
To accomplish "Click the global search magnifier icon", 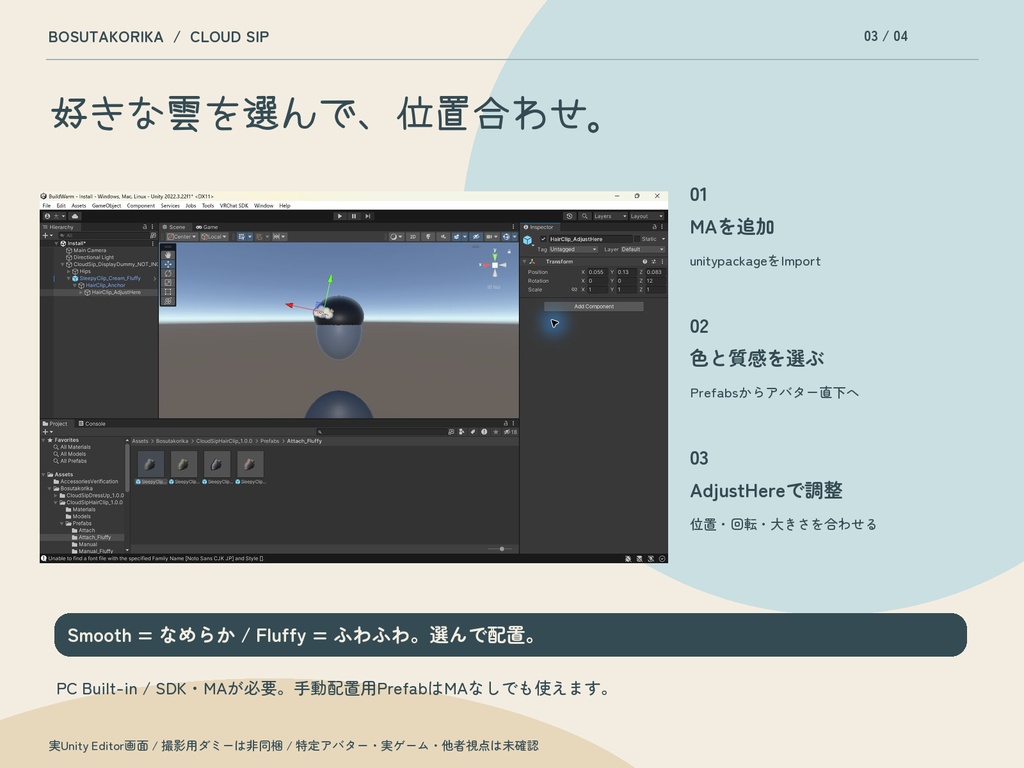I will pos(584,216).
